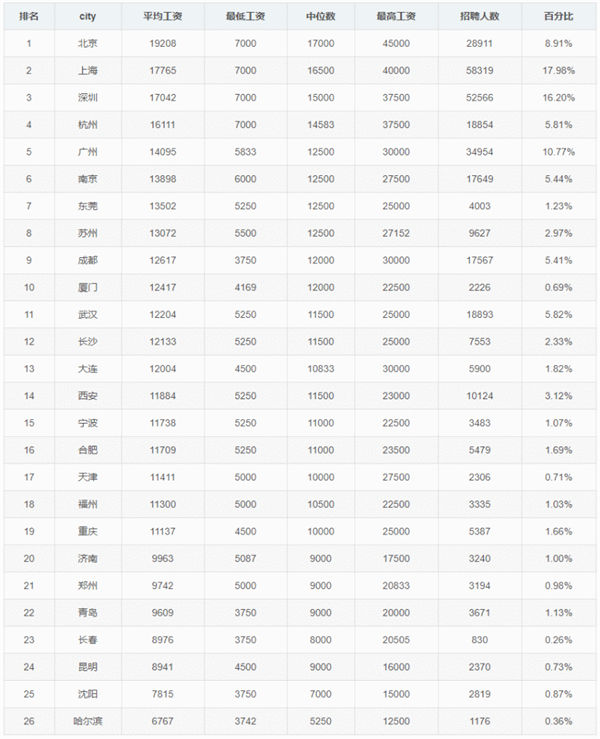Select the 杭州 row city name

[88, 125]
